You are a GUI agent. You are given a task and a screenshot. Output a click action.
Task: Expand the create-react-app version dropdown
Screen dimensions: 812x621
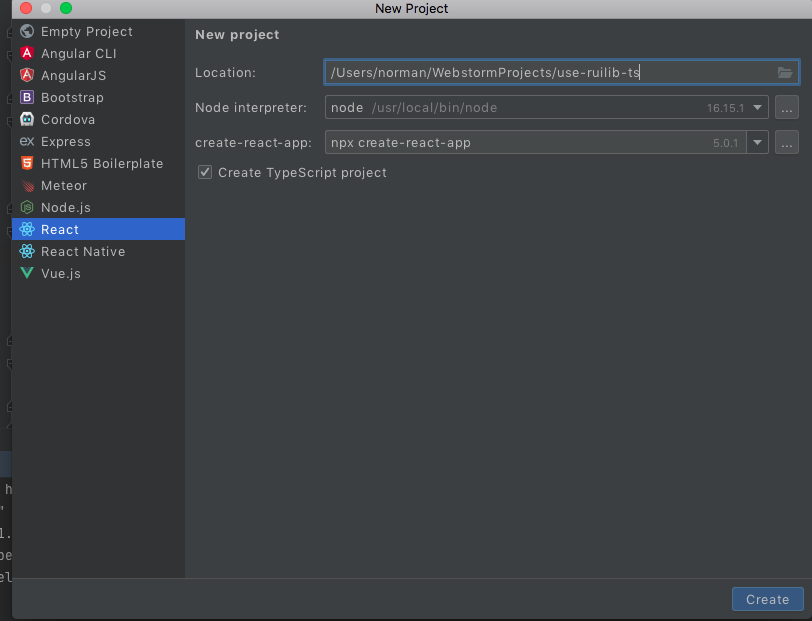[757, 142]
